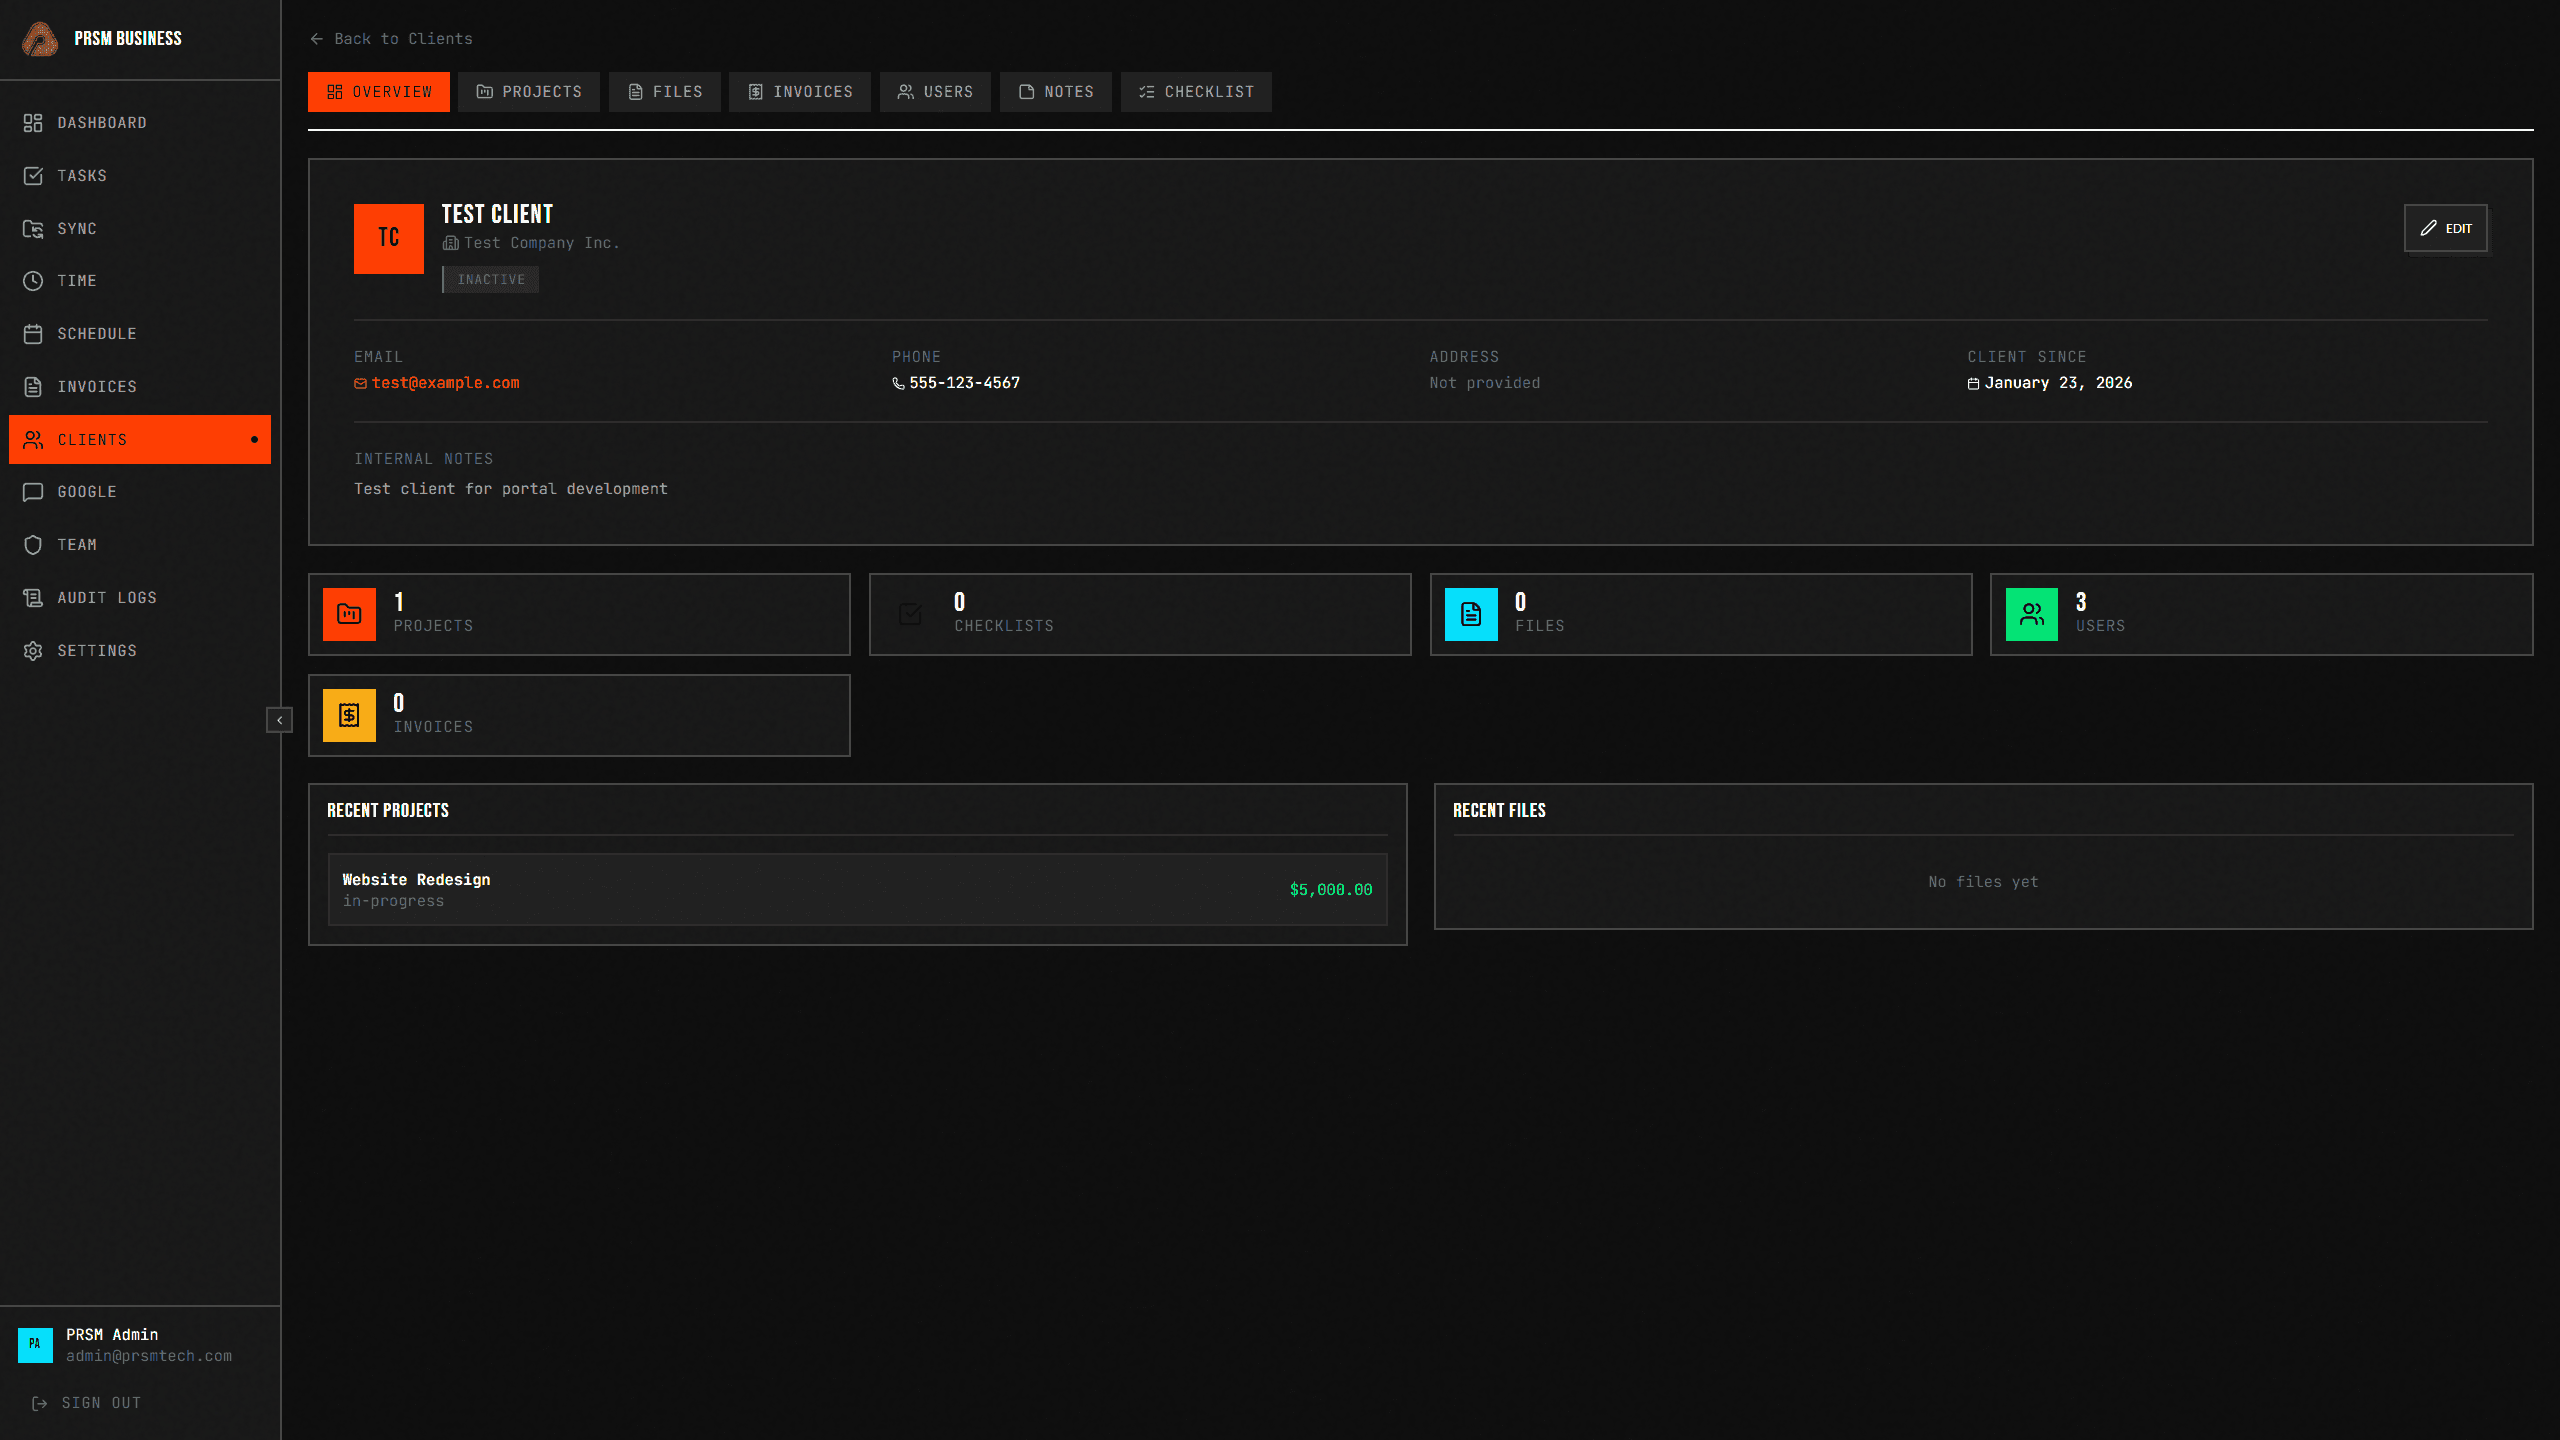Screen dimensions: 2560x1440
Task: Switch to the Checklist tab
Action: click(x=1196, y=92)
